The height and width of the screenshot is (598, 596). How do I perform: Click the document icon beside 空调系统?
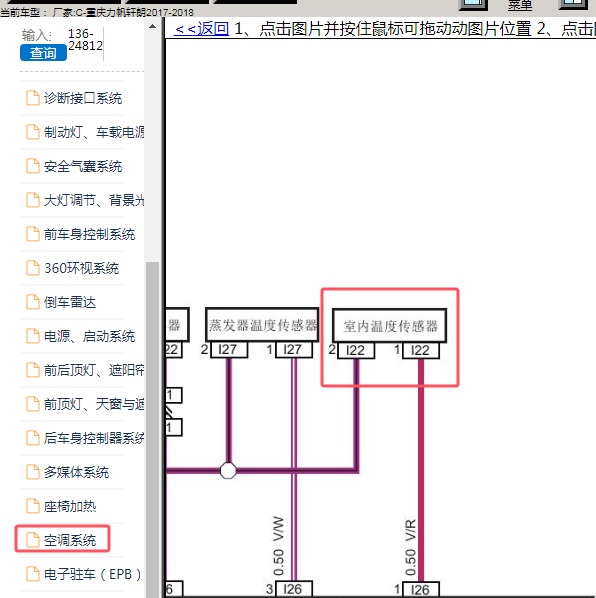tap(32, 540)
